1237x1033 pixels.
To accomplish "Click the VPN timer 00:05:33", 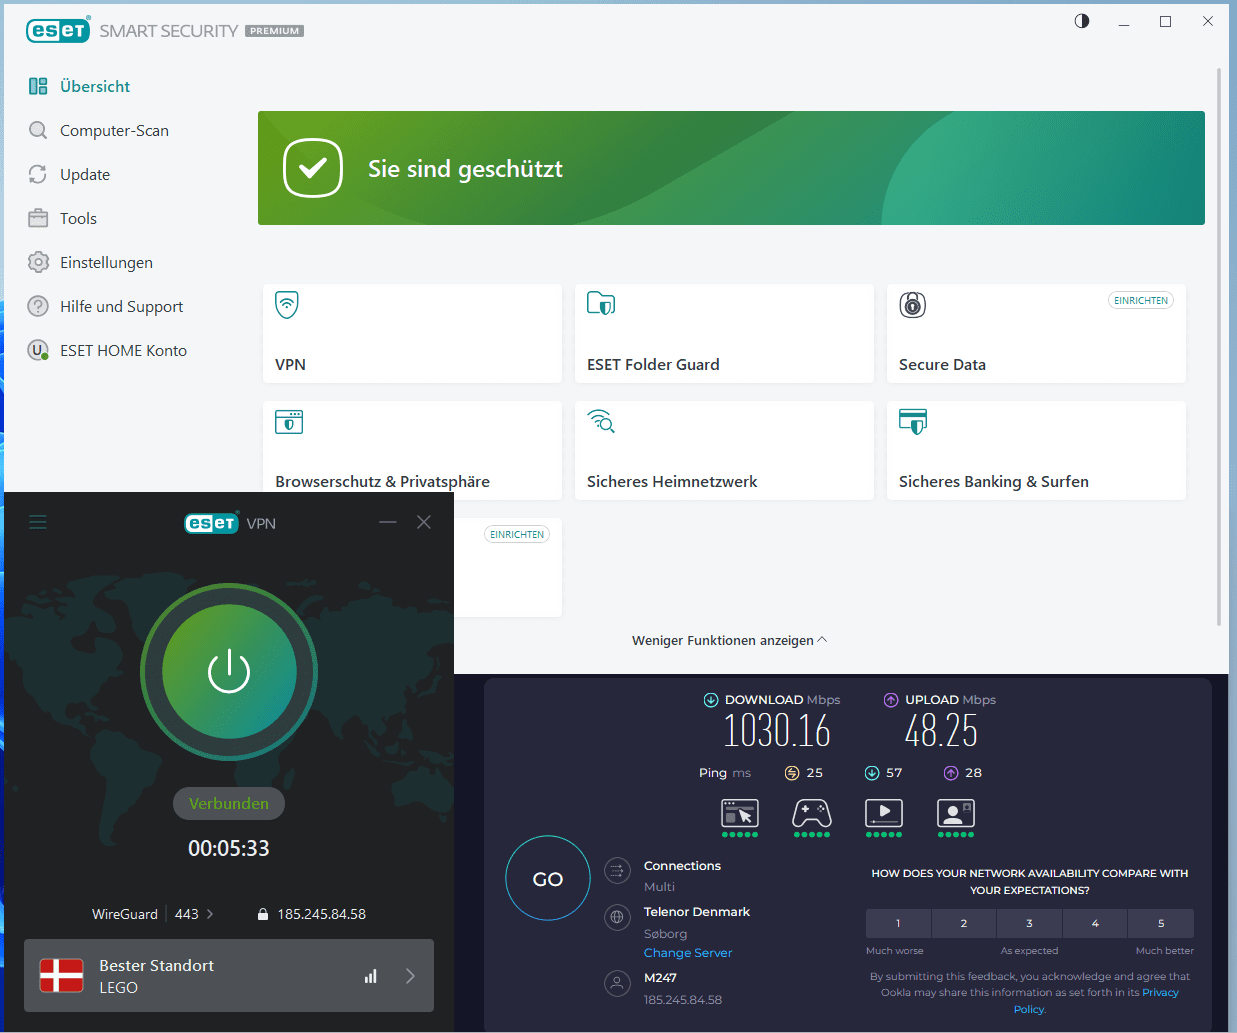I will pyautogui.click(x=229, y=848).
